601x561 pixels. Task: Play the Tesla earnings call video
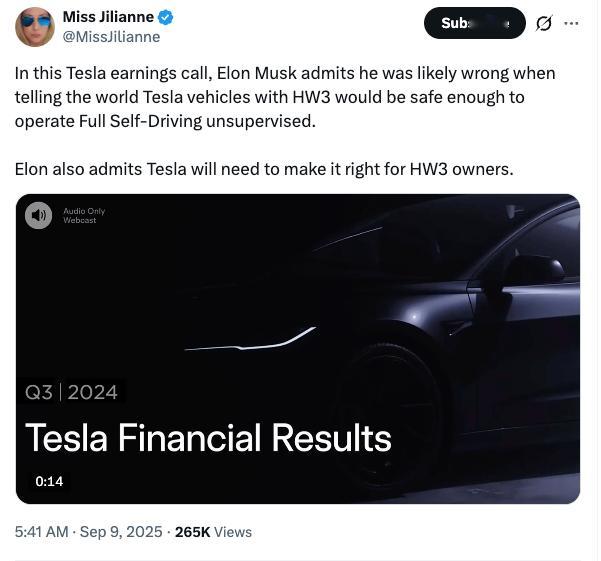pos(297,348)
